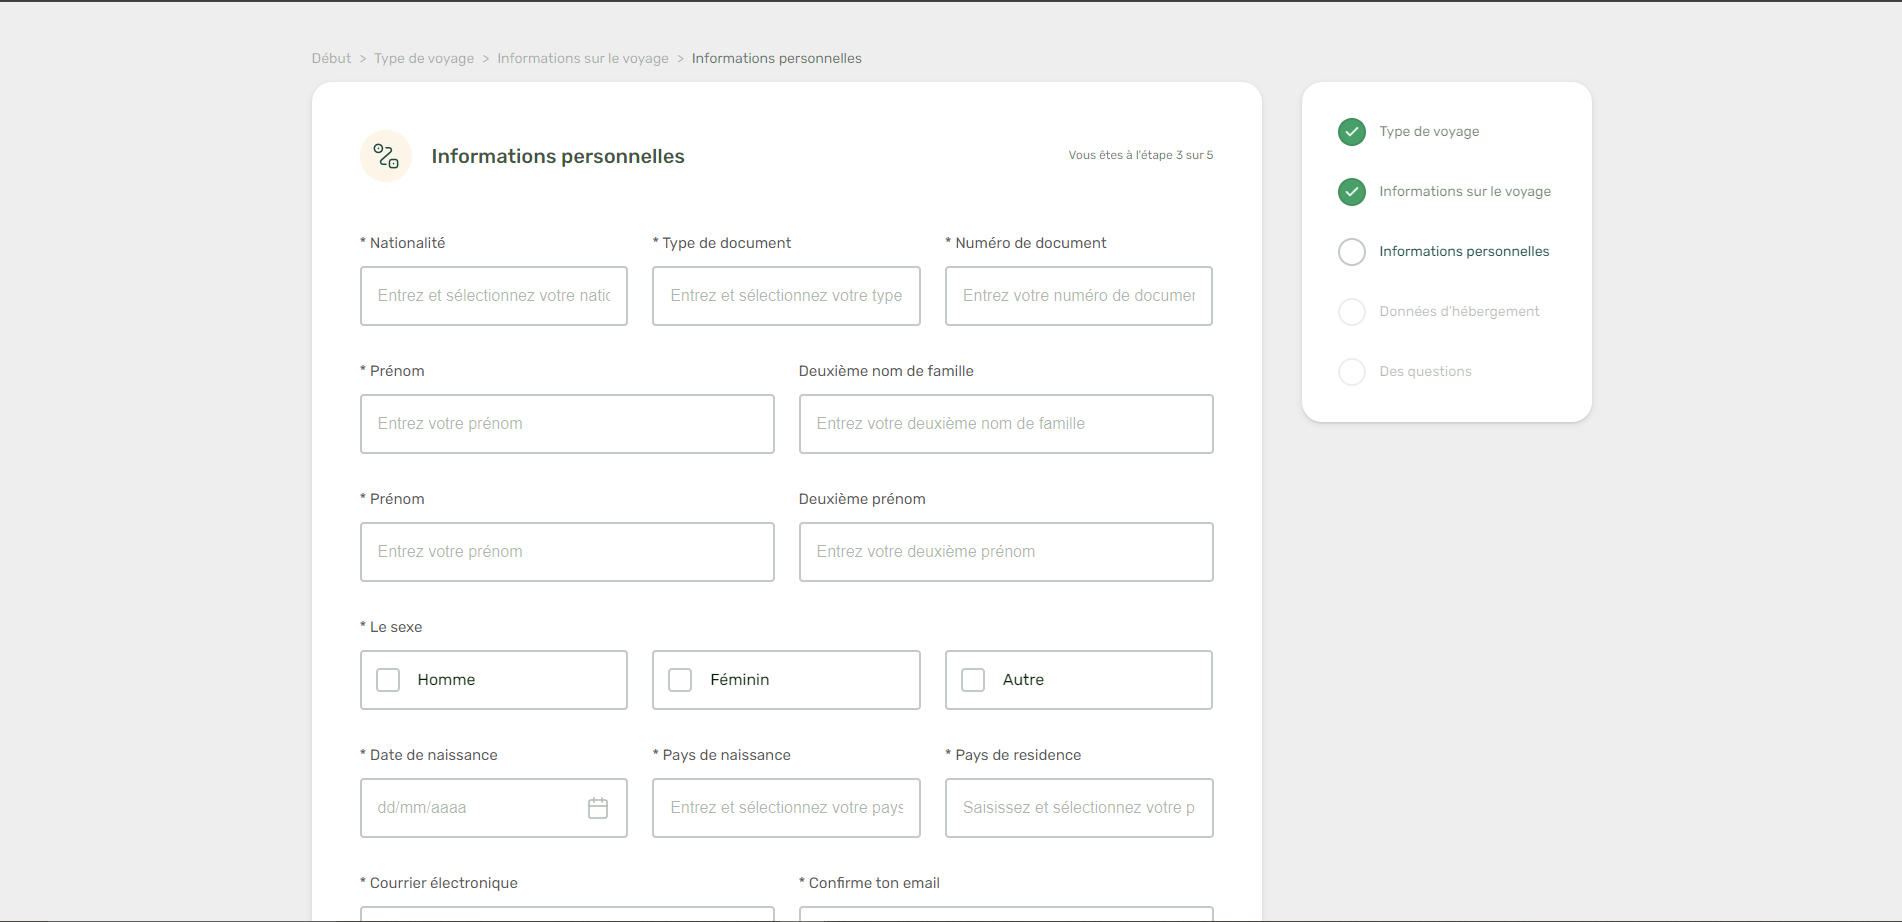Click the circle next to Des questions

coord(1351,372)
